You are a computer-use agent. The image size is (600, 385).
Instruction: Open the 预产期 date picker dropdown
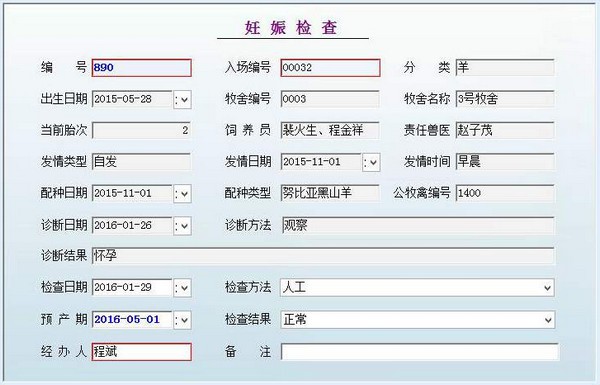183,320
